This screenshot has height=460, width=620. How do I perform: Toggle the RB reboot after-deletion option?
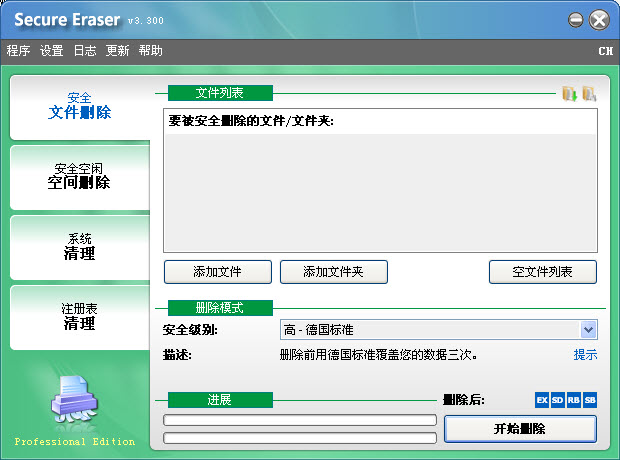pos(573,400)
